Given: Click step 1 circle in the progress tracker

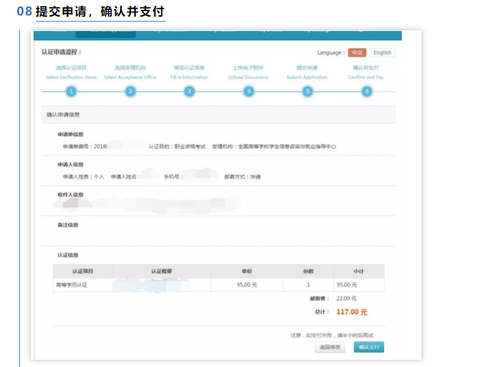Looking at the screenshot, I should pyautogui.click(x=71, y=91).
